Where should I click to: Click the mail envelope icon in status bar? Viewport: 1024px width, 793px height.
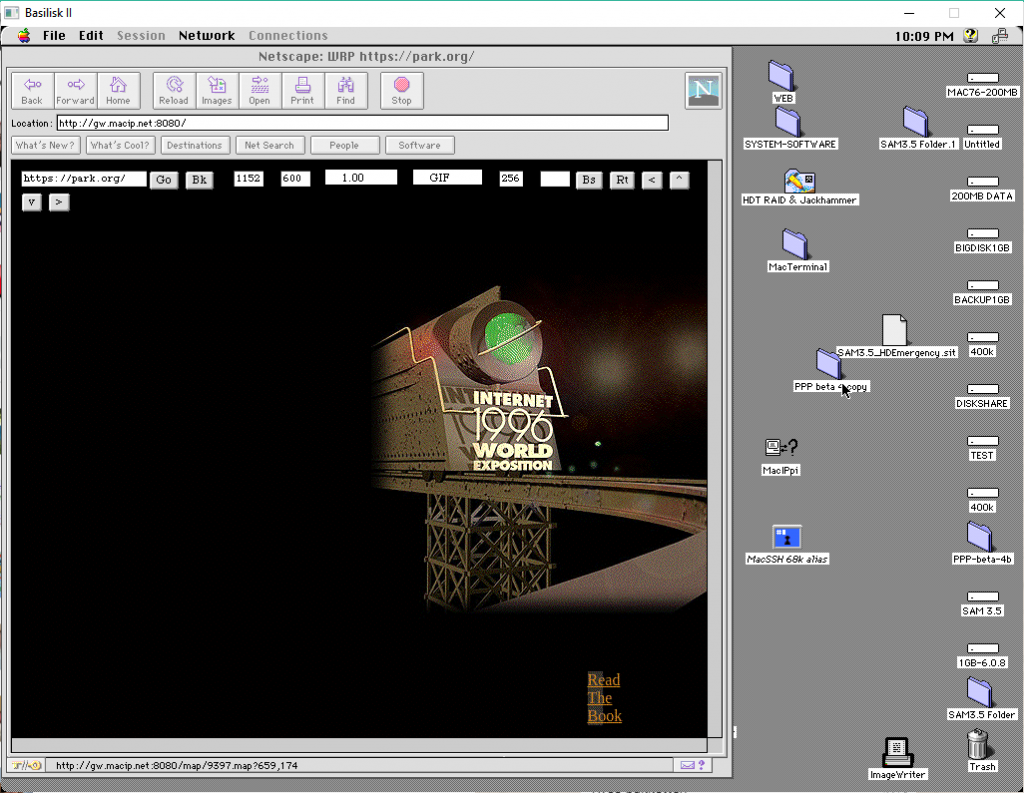pyautogui.click(x=688, y=766)
